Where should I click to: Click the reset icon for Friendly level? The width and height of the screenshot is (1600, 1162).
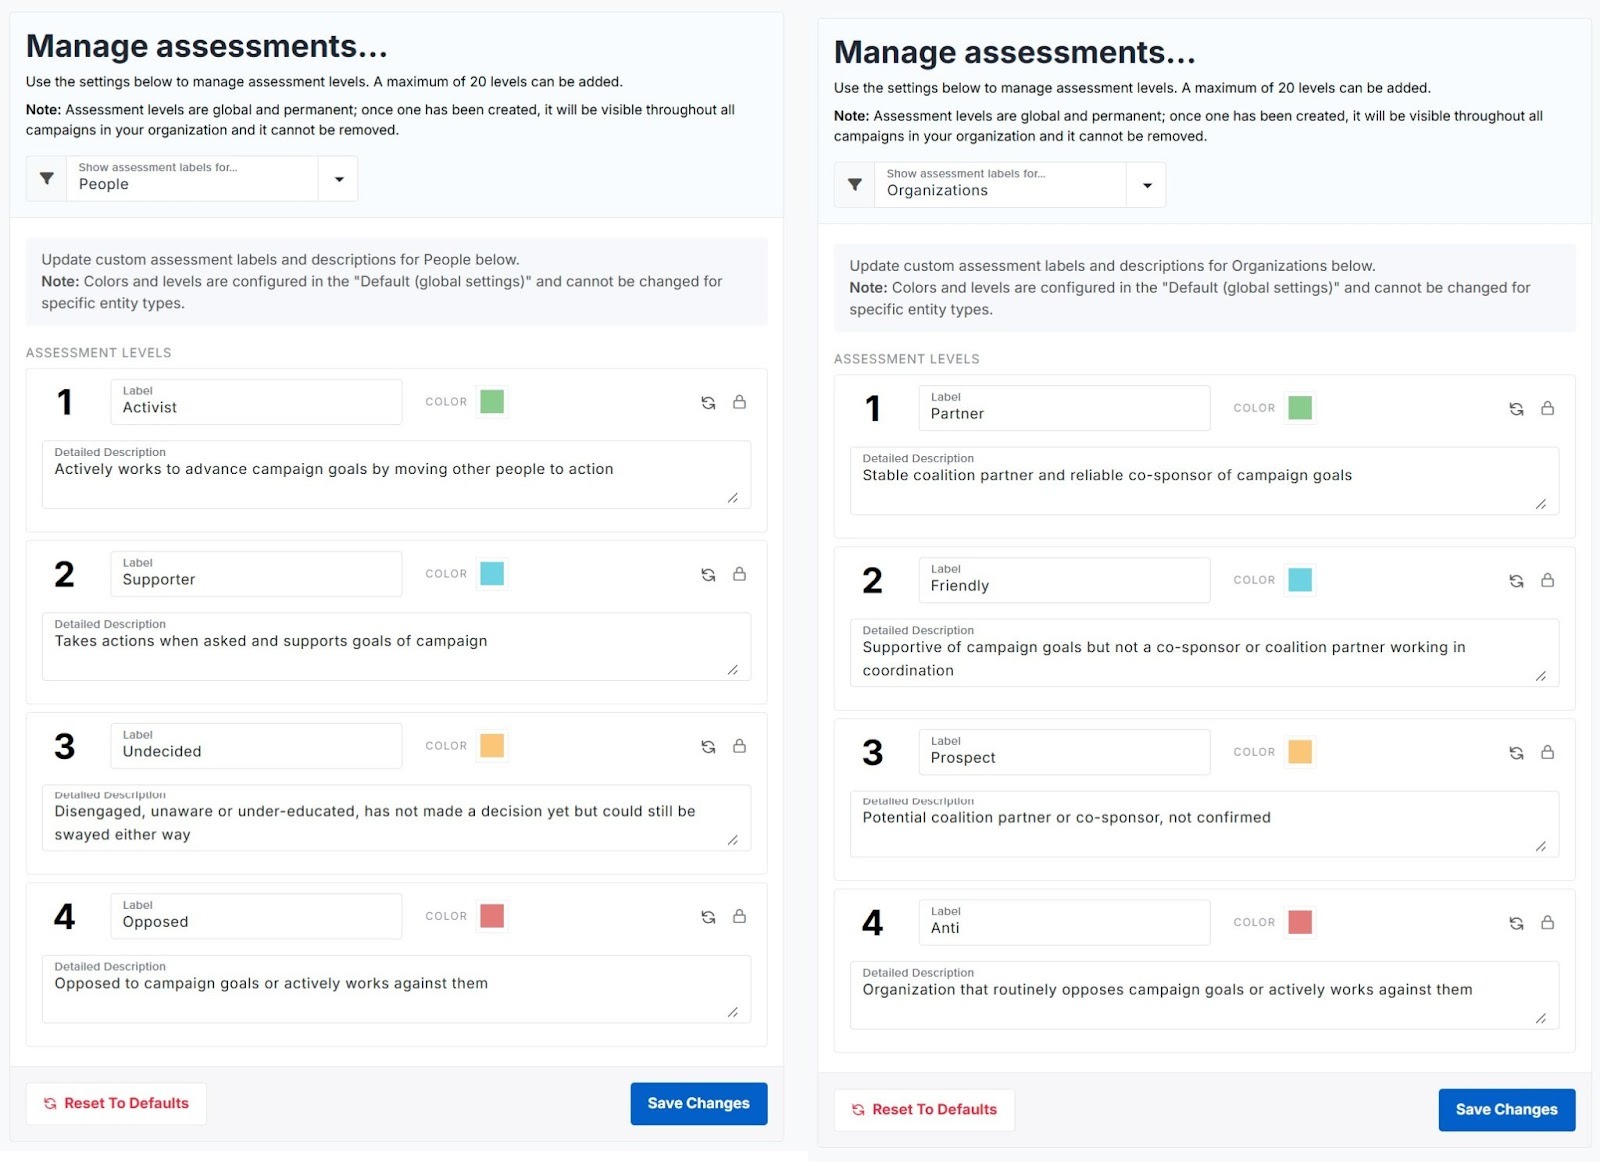point(1516,580)
